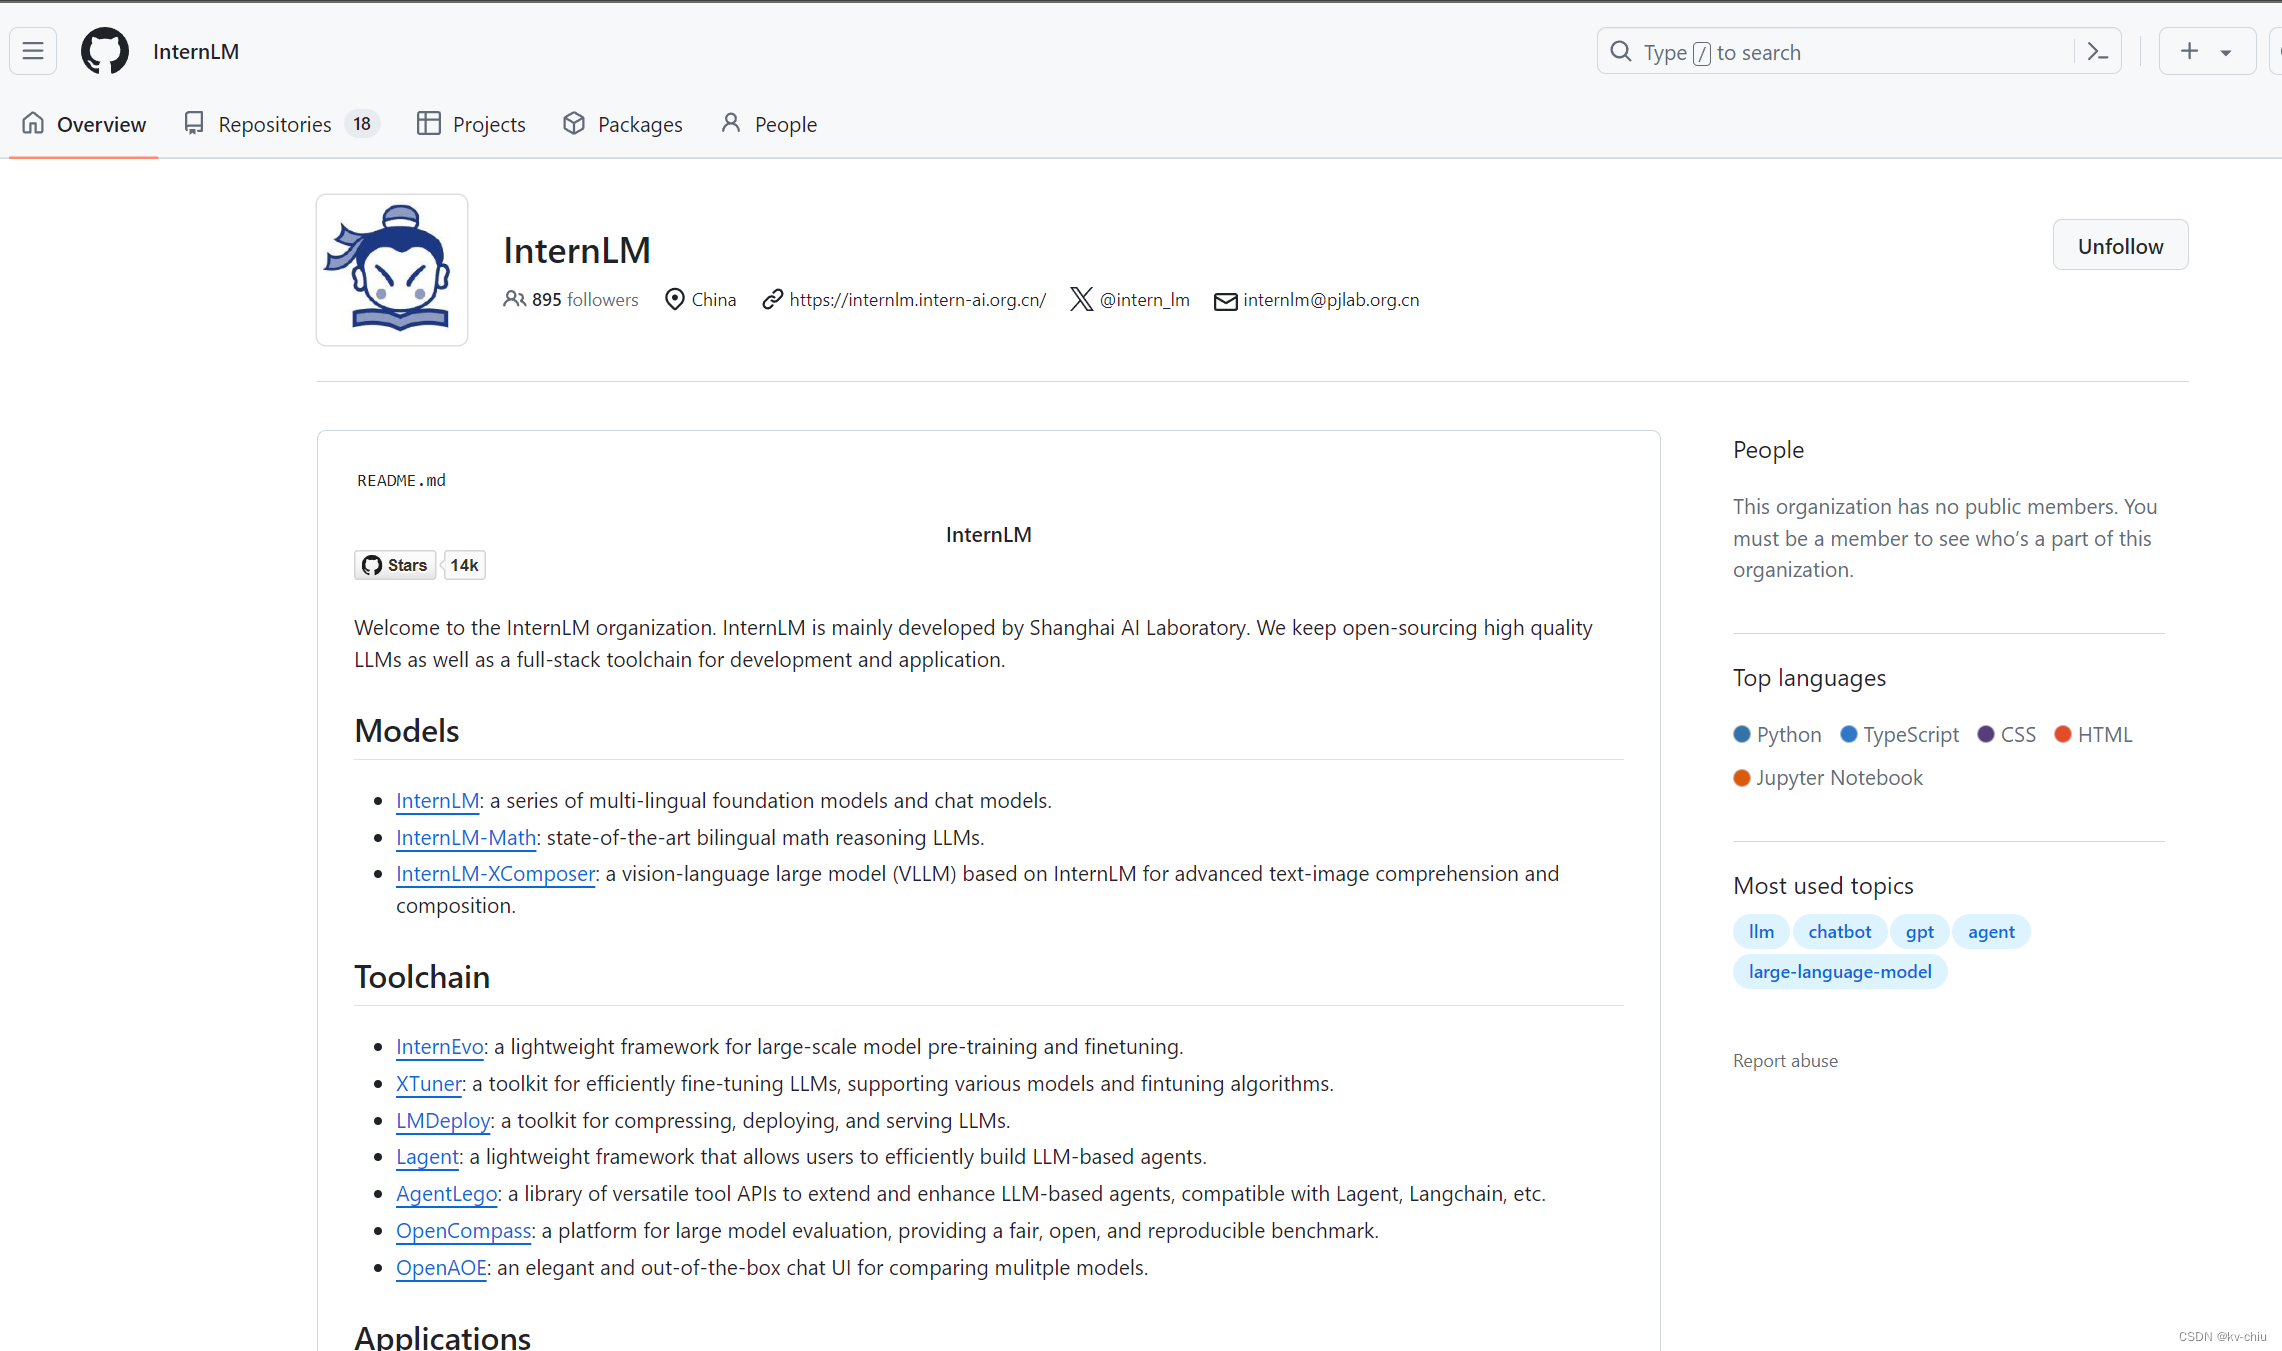
Task: Open the OpenAOE link
Action: tap(441, 1268)
